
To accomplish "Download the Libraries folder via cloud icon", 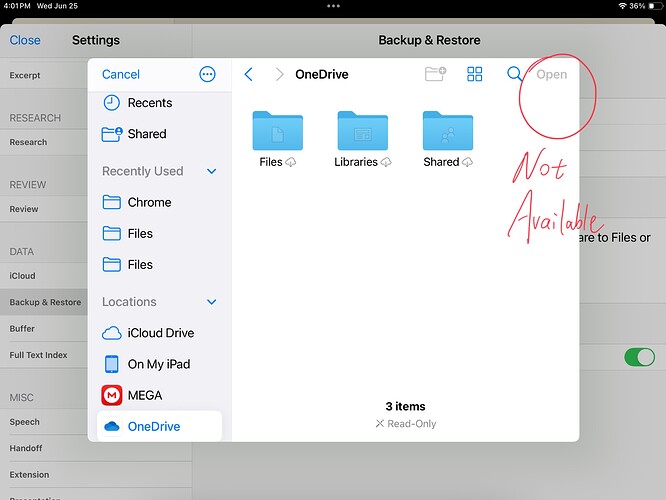I will coord(386,162).
